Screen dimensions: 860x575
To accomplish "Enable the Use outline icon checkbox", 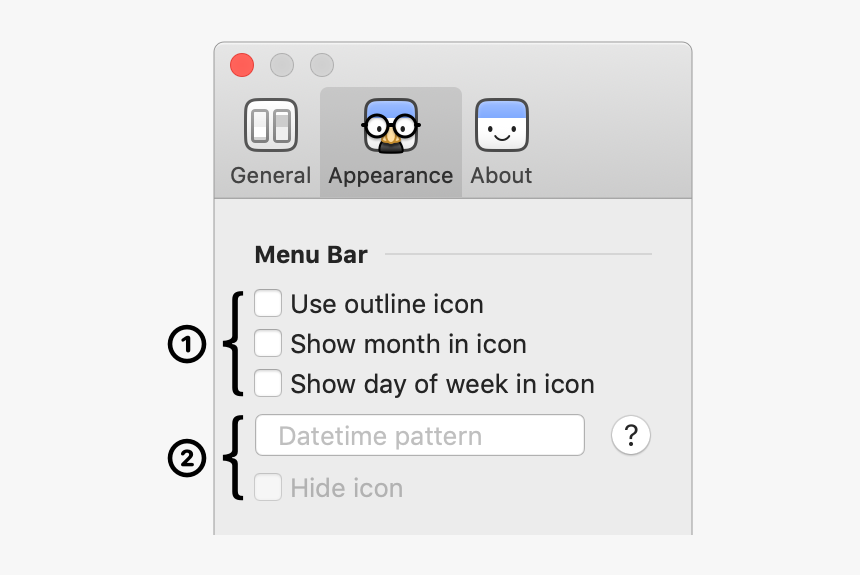I will point(268,303).
